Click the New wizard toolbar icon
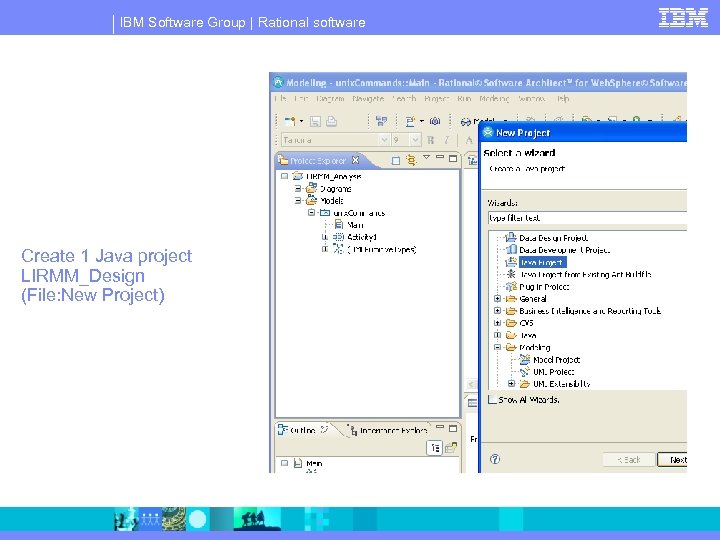 pyautogui.click(x=290, y=121)
